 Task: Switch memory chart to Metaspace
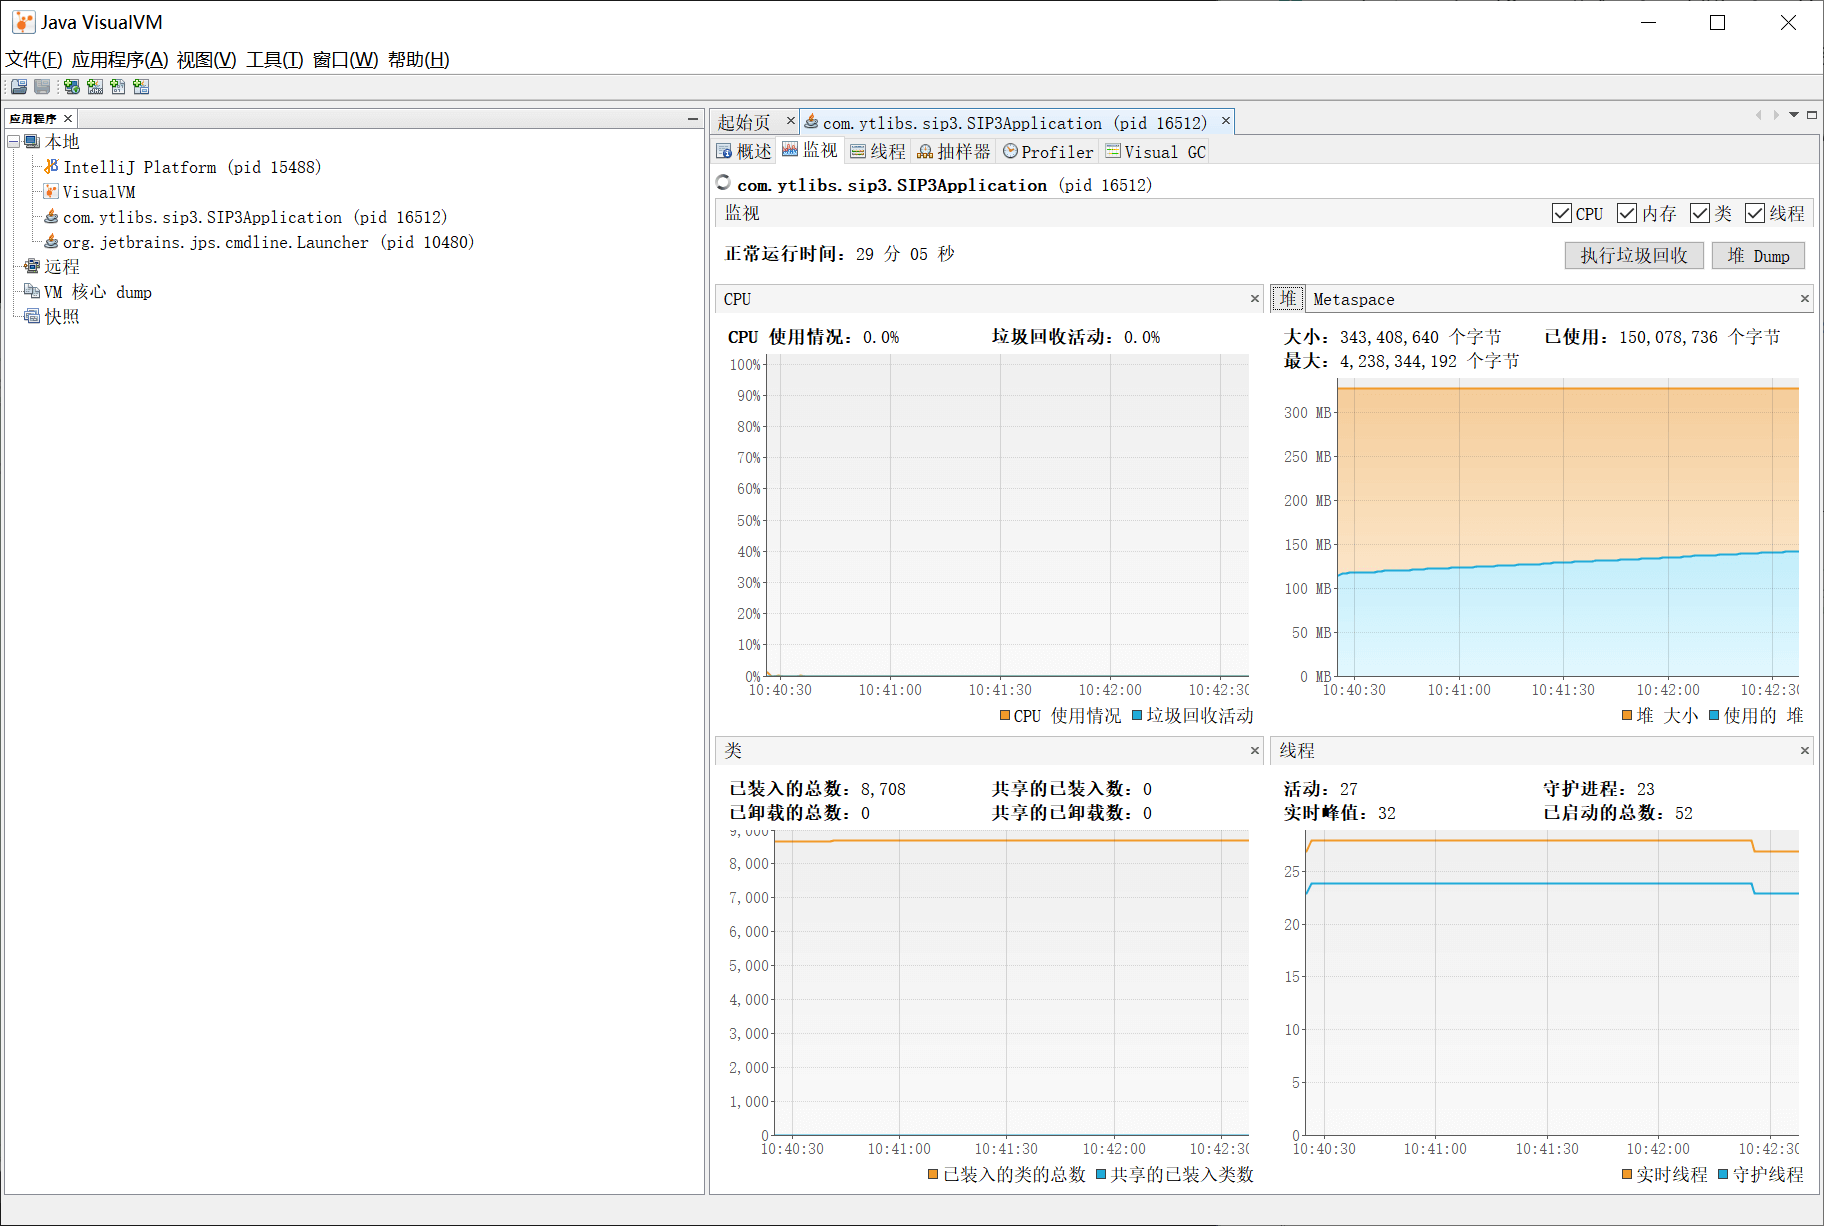click(1353, 300)
